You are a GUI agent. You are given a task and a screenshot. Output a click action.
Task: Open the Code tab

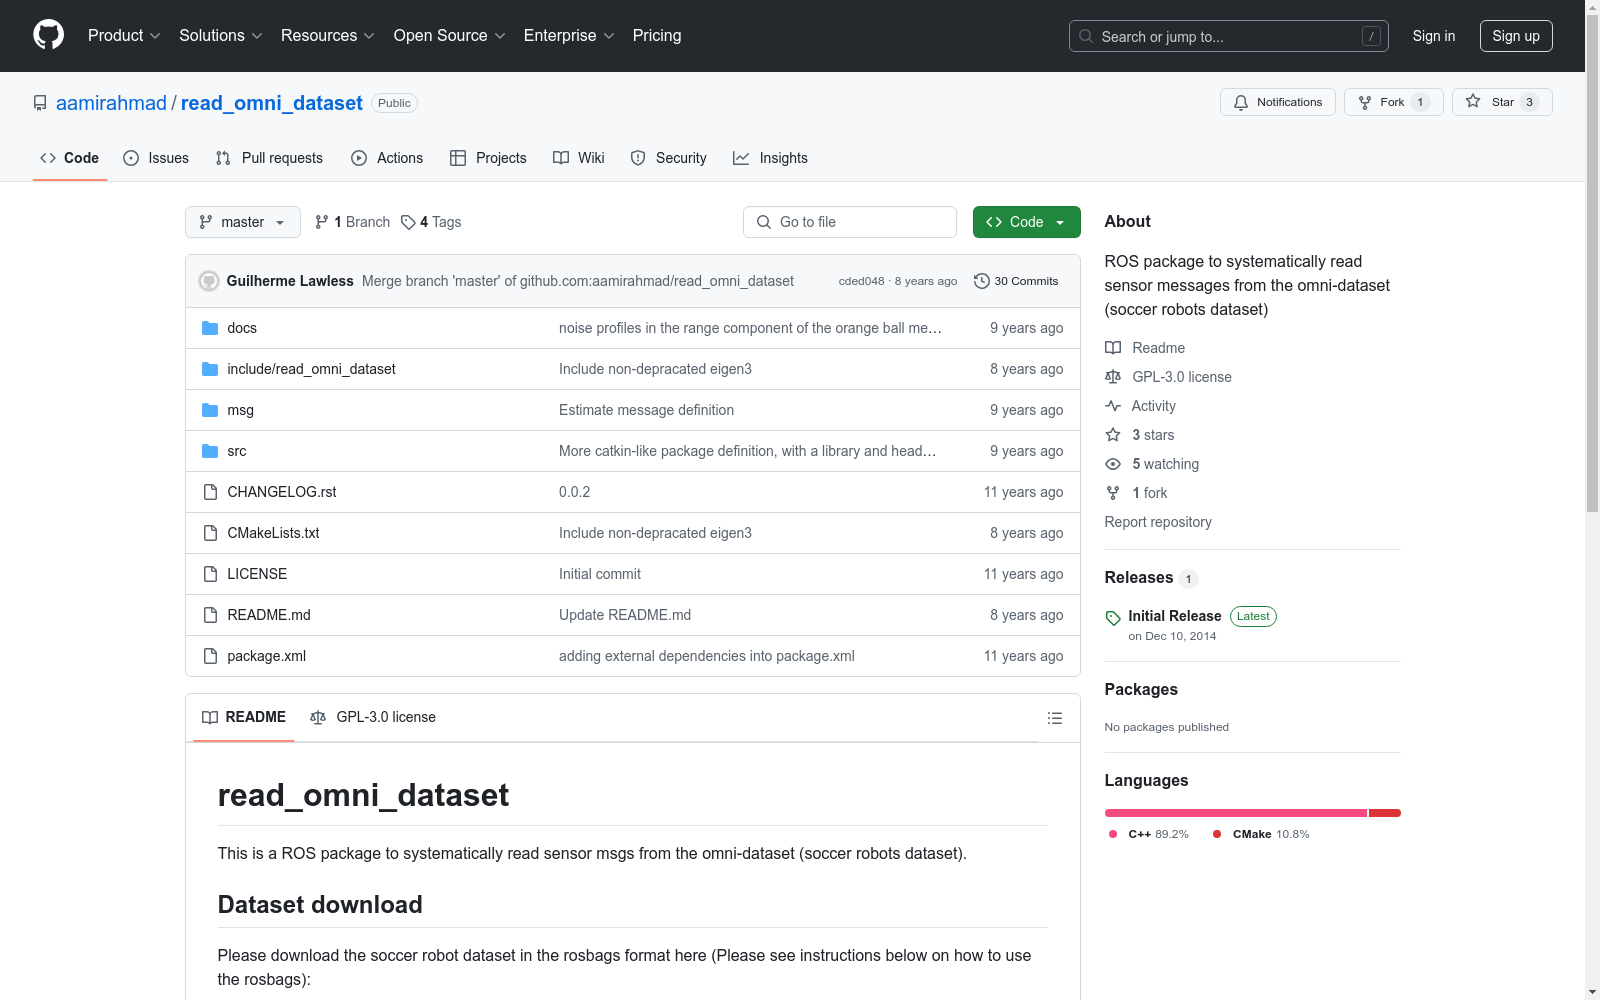(x=70, y=158)
